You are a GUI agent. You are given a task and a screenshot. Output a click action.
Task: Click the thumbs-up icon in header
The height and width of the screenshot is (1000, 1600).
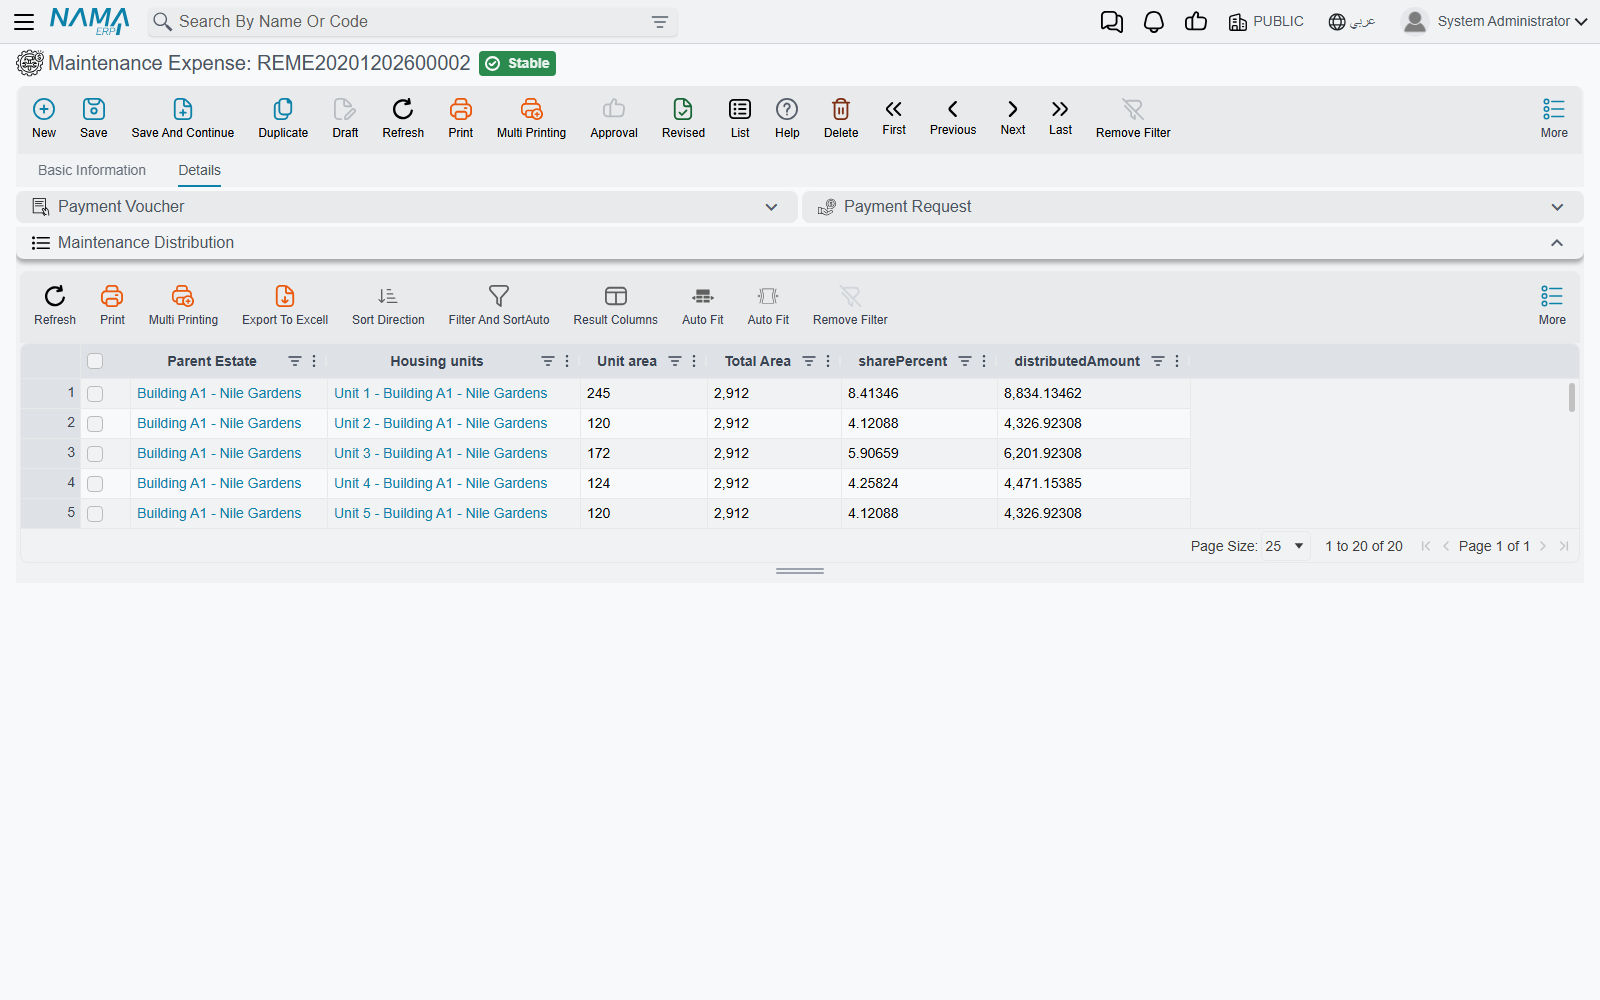click(x=1196, y=22)
